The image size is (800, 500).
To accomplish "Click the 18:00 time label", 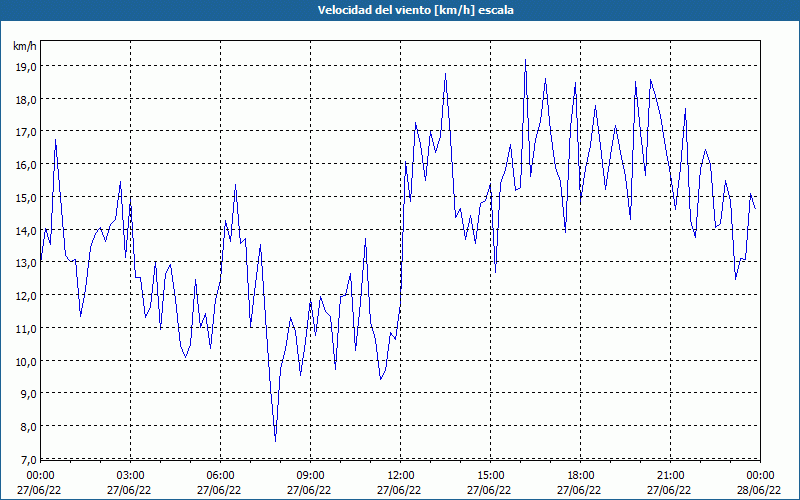I will tap(581, 476).
